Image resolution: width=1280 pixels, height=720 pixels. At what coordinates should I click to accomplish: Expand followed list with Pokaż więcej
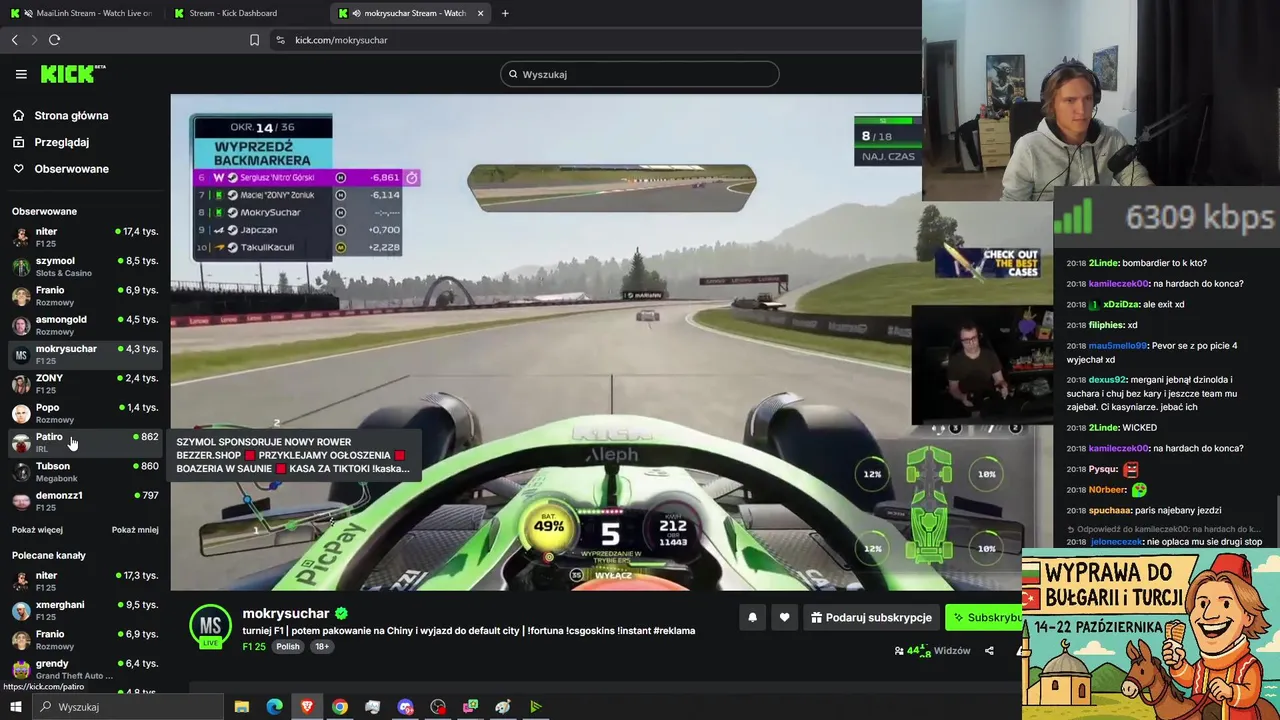click(37, 530)
